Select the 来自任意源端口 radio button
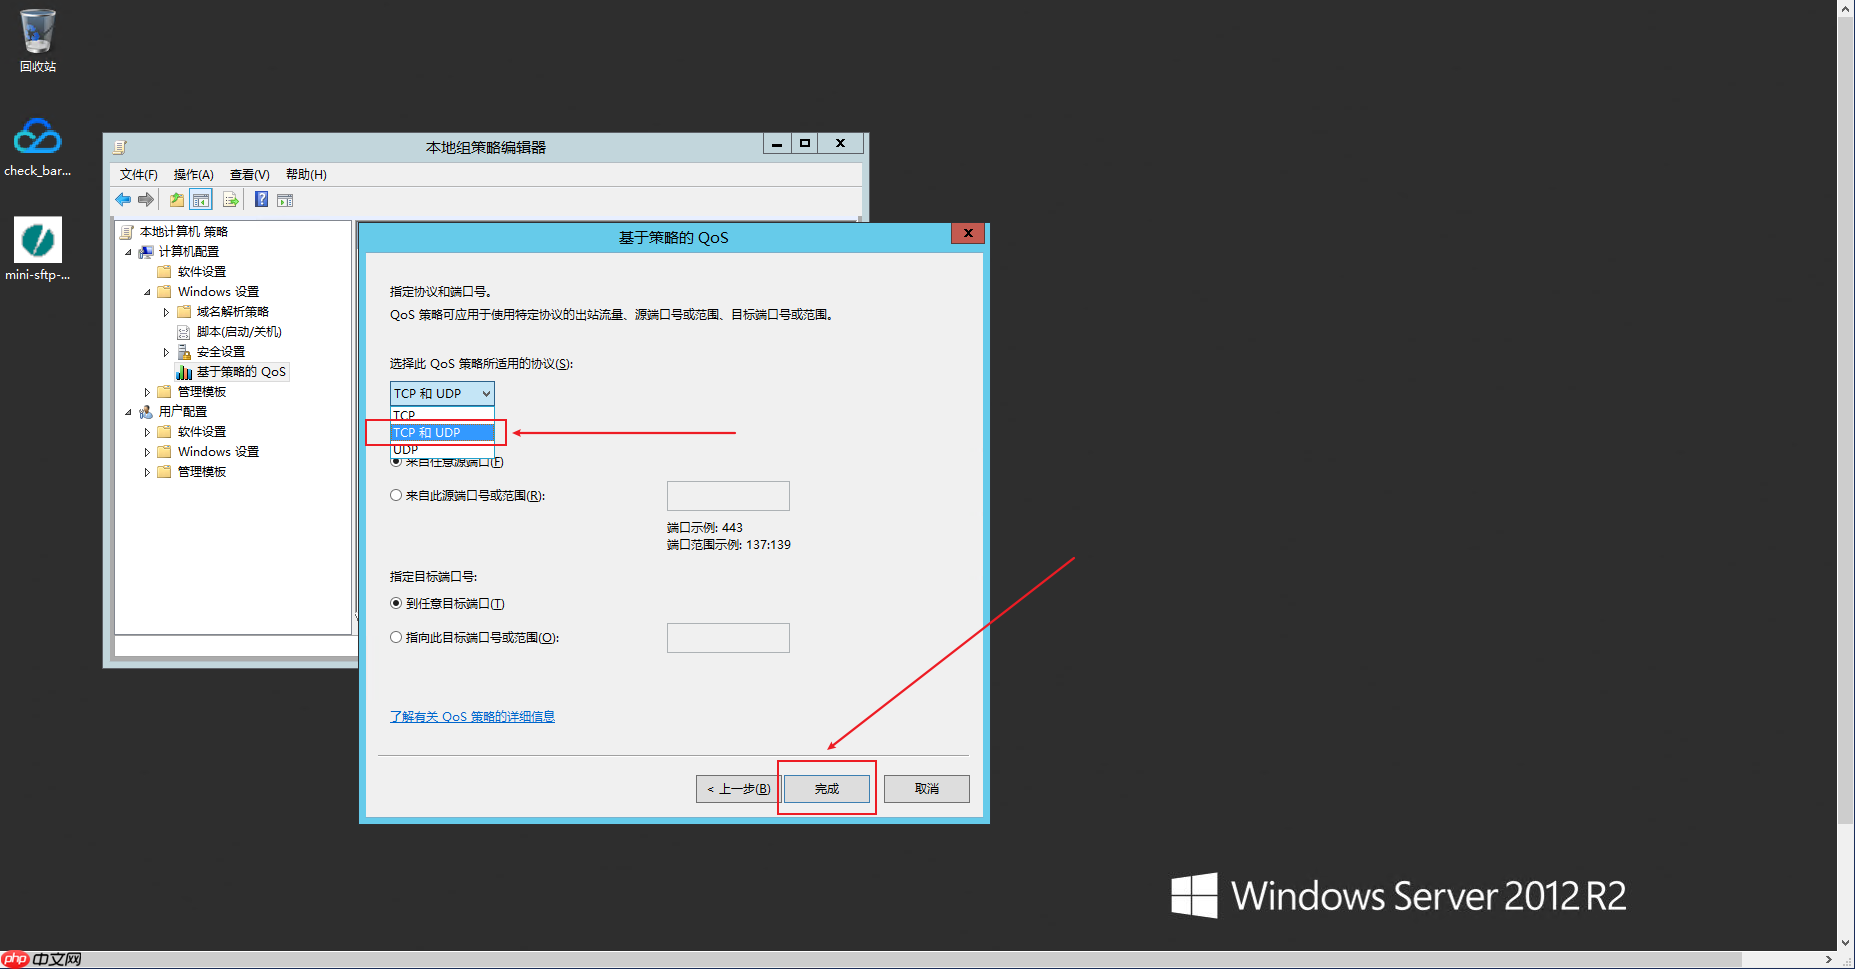Screen dimensions: 1855x969 (396, 461)
